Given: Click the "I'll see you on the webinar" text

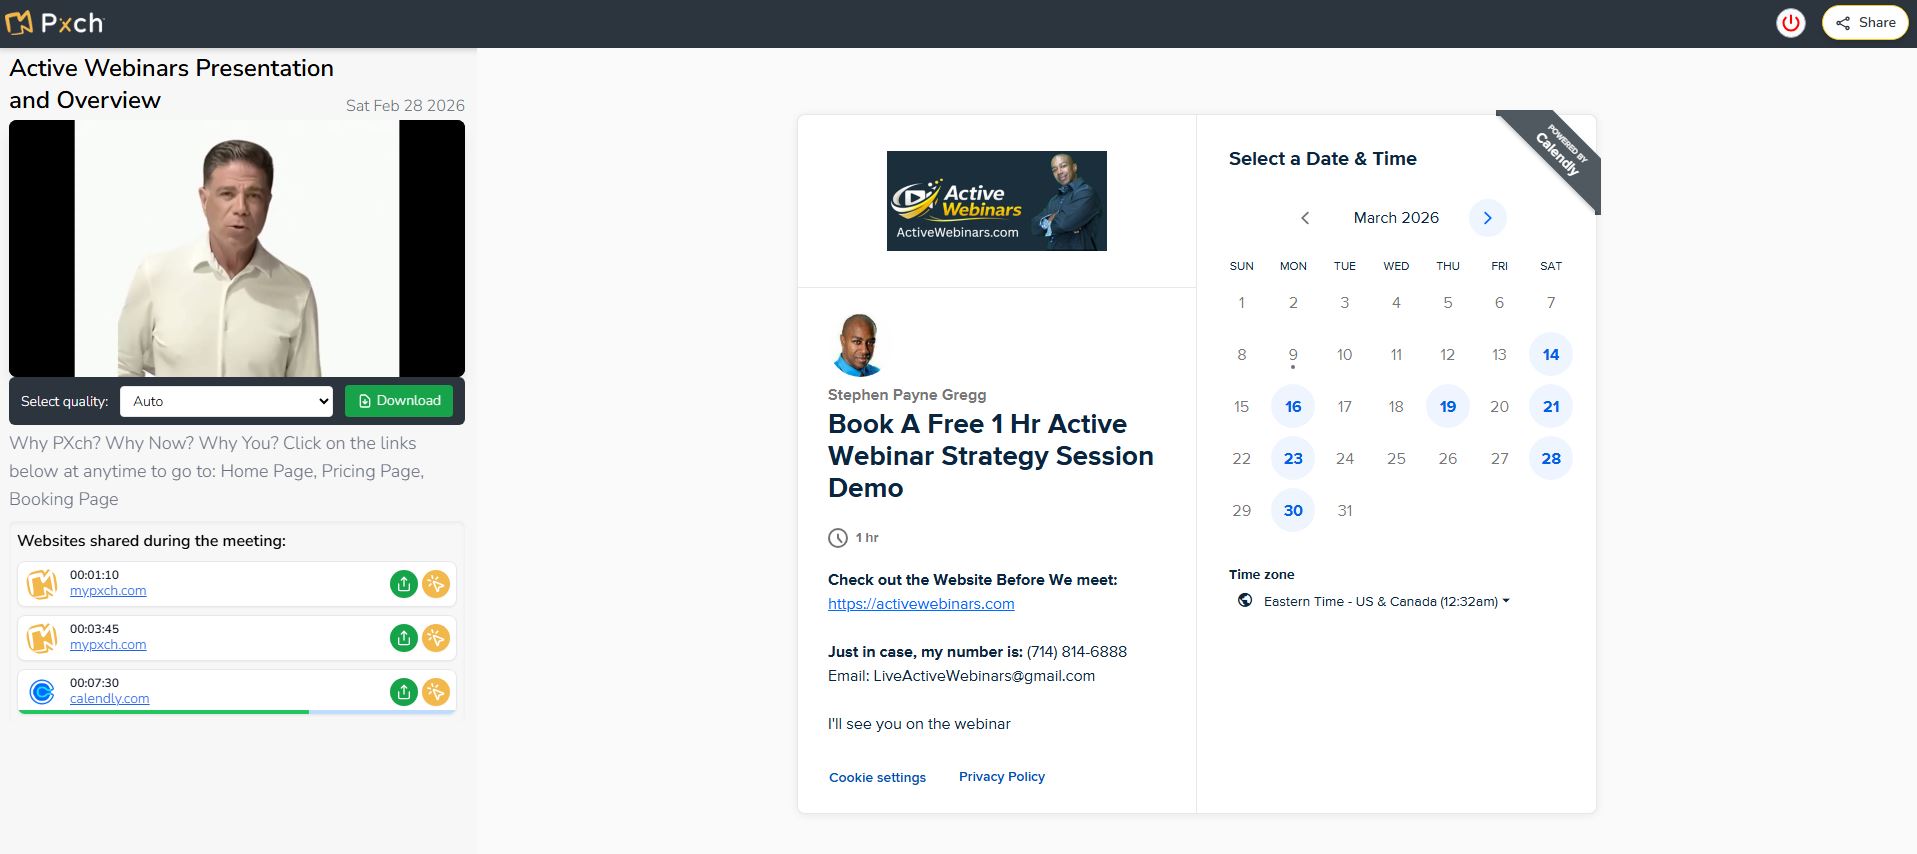Looking at the screenshot, I should (919, 724).
